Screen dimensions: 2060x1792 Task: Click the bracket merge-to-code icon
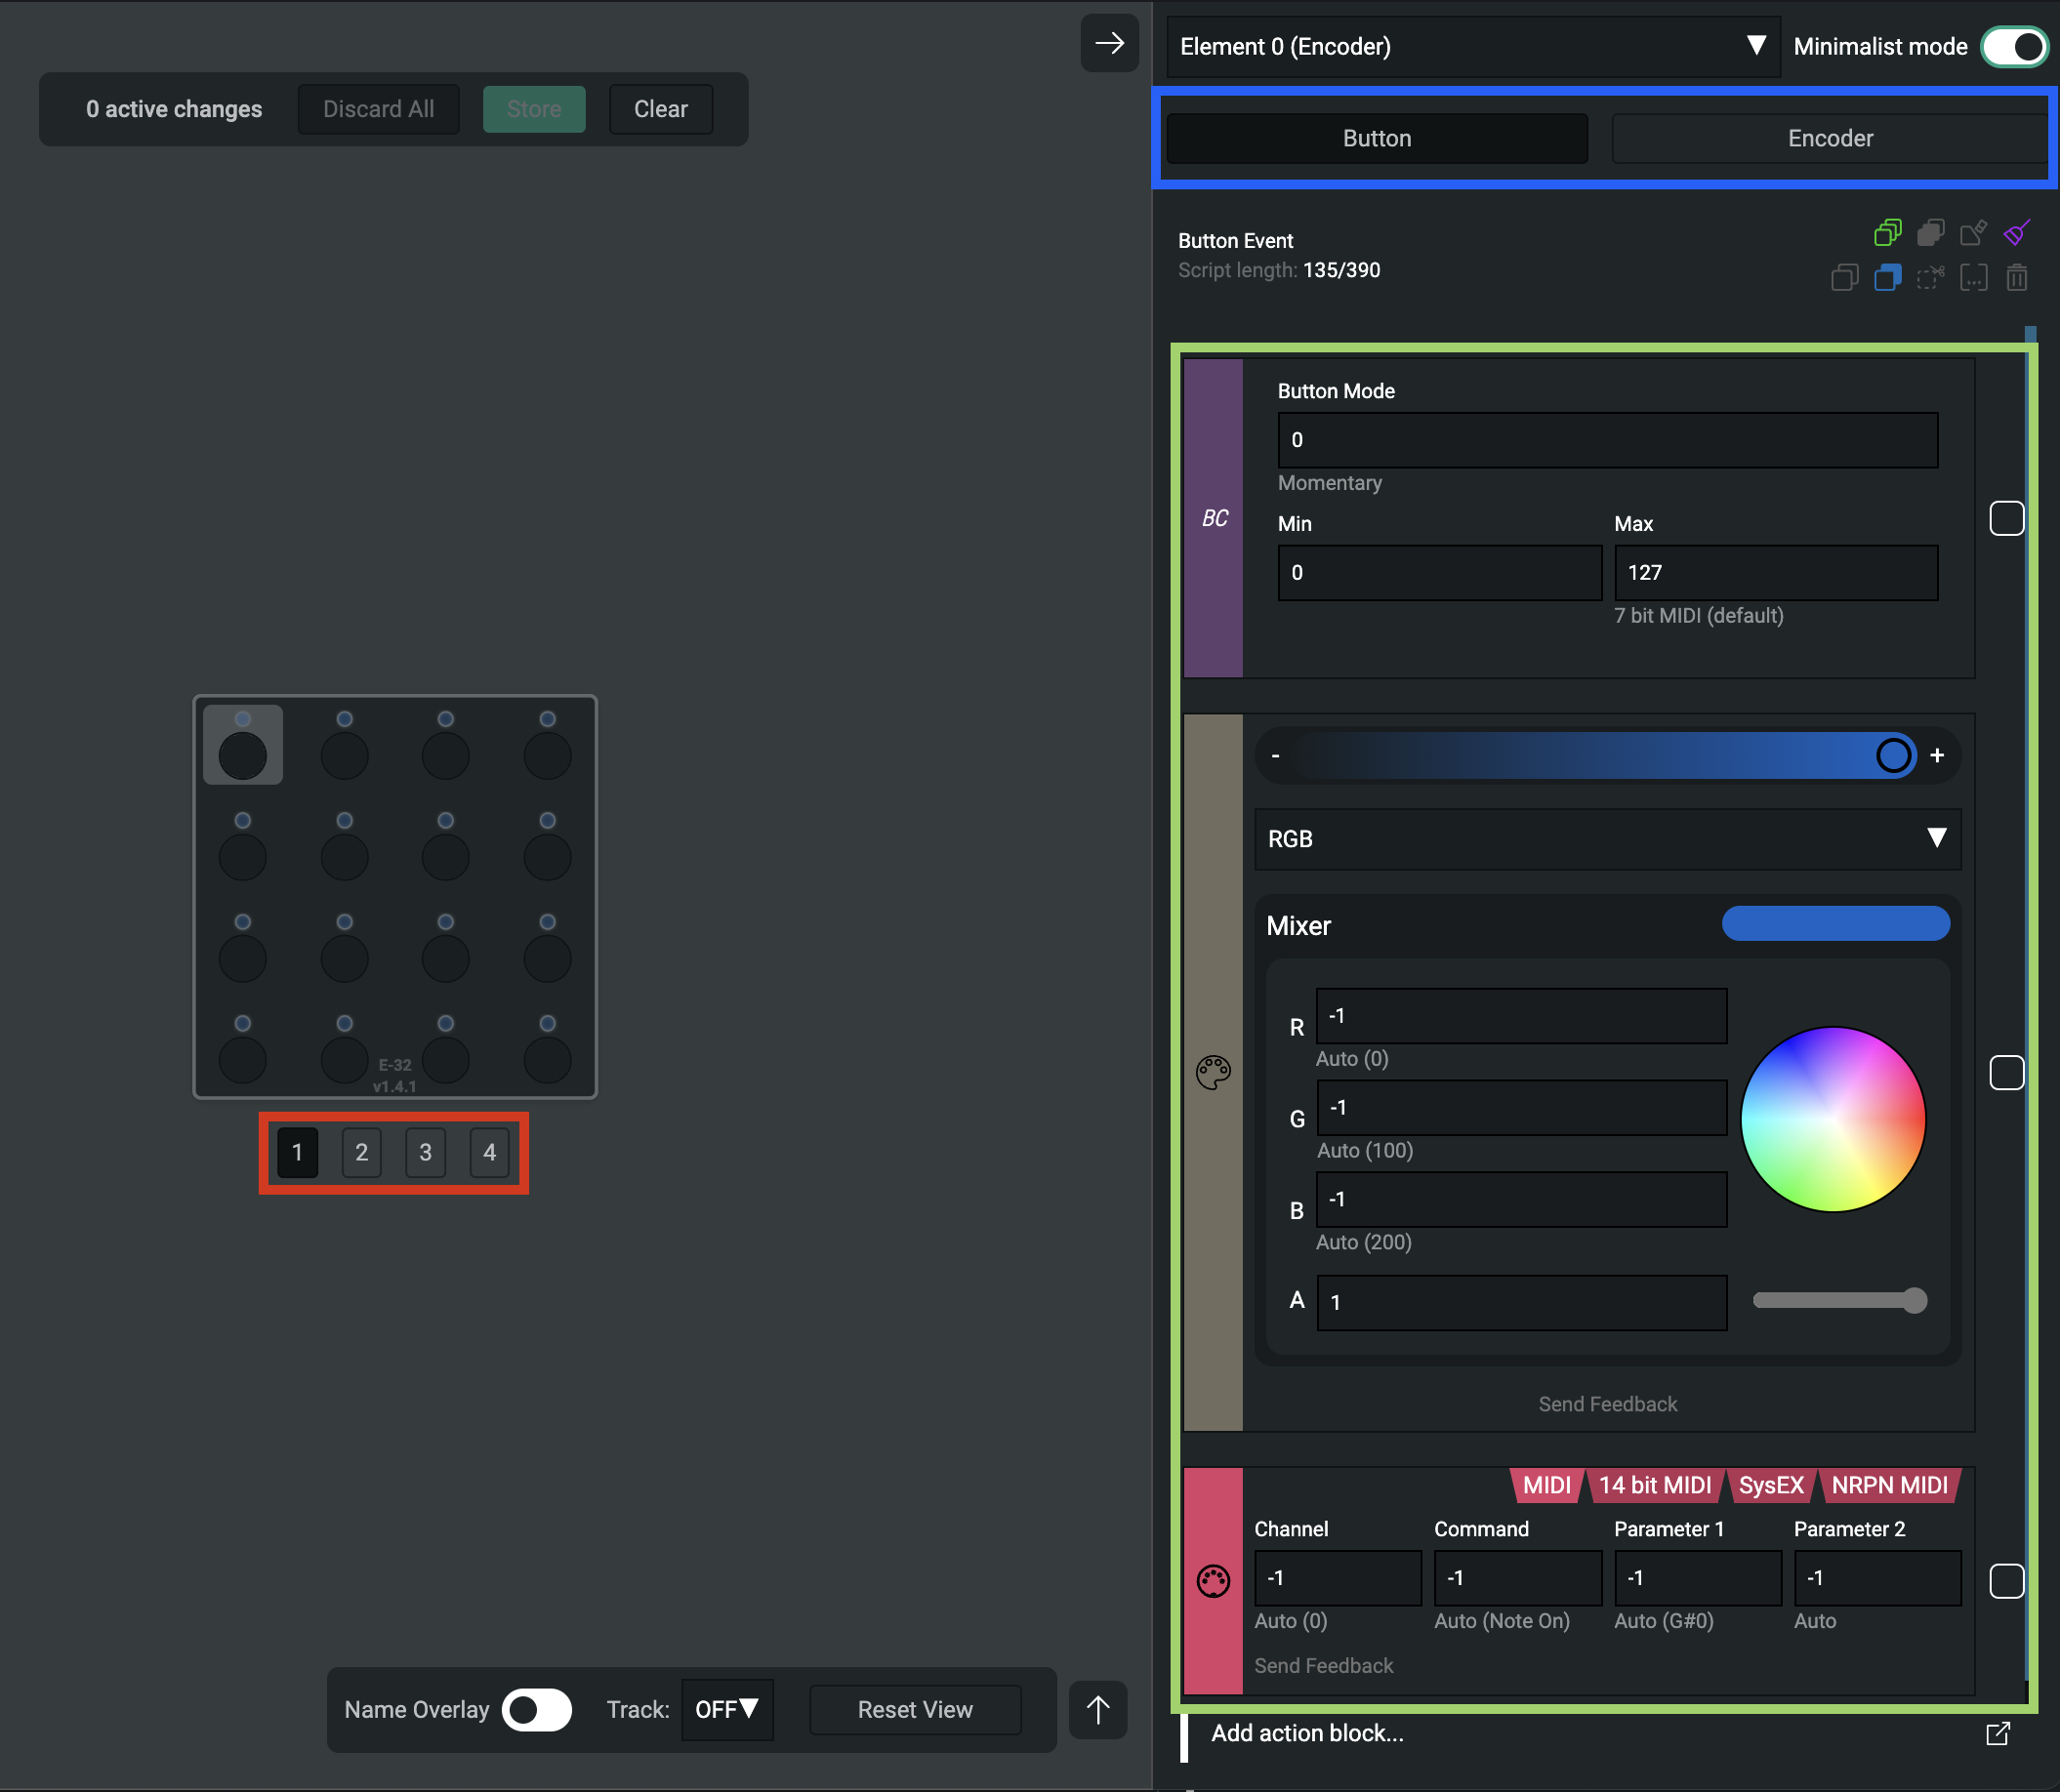pyautogui.click(x=1973, y=277)
